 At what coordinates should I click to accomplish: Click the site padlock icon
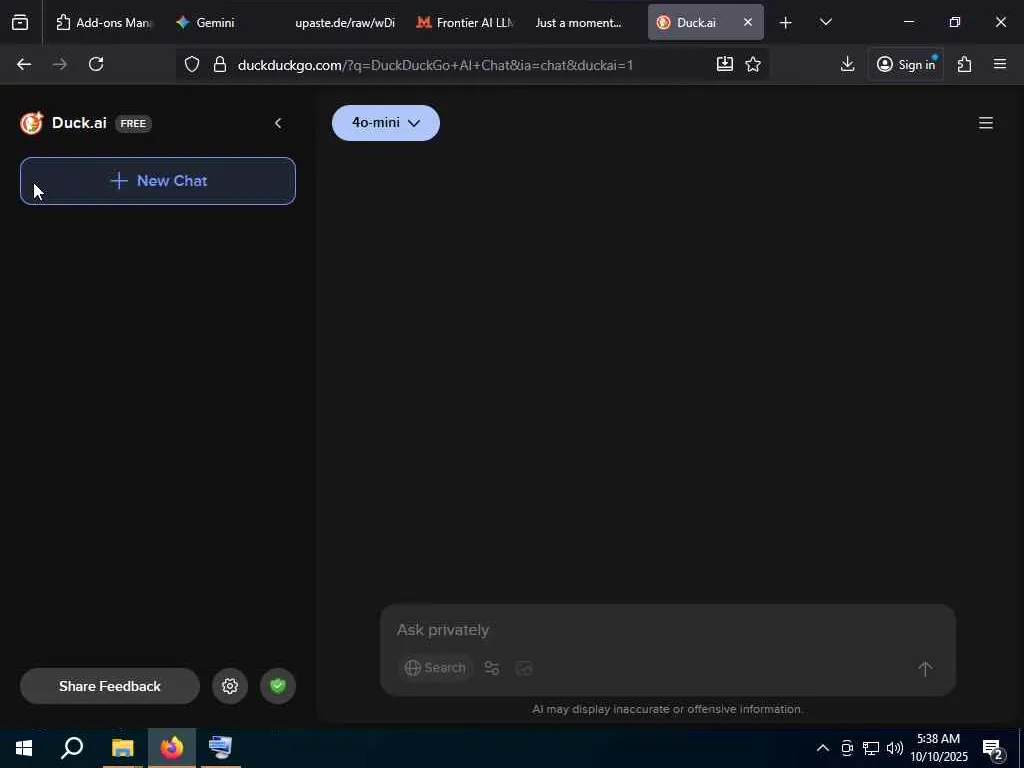click(x=219, y=64)
